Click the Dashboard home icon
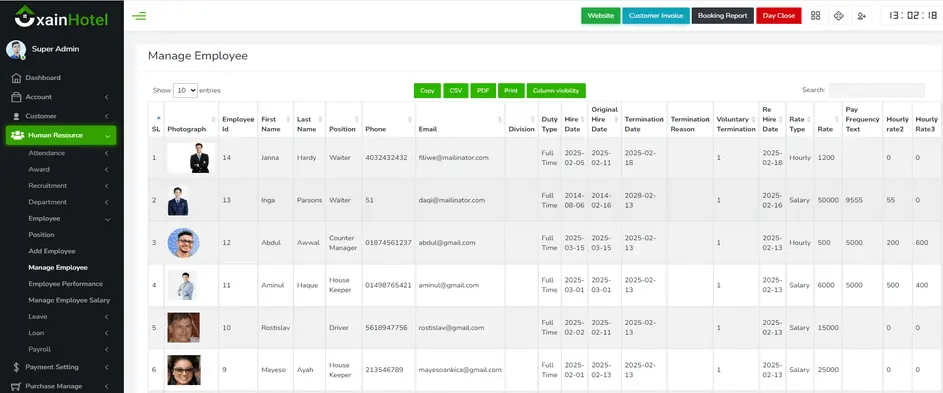943x393 pixels. 16,78
